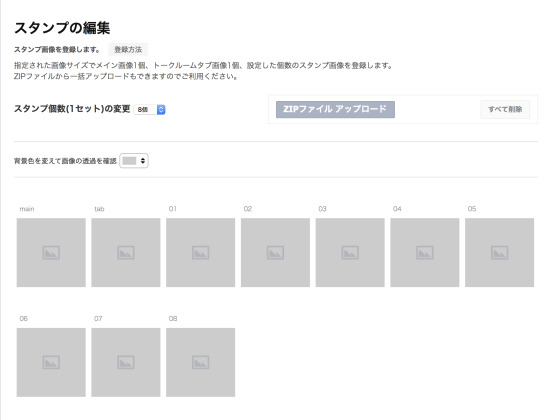The image size is (560, 420).
Task: Select the stamp 03 image placeholder
Action: 350,252
